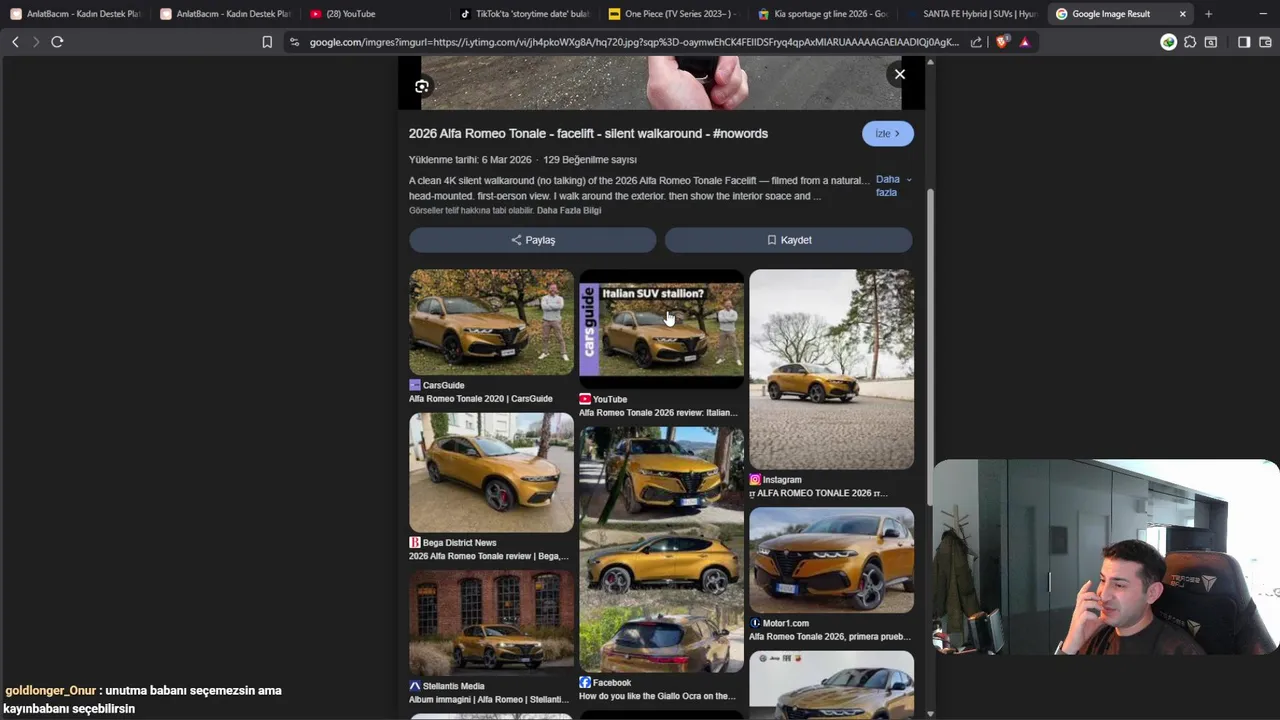
Task: Toggle the browser sidebar panel icon
Action: click(1244, 42)
